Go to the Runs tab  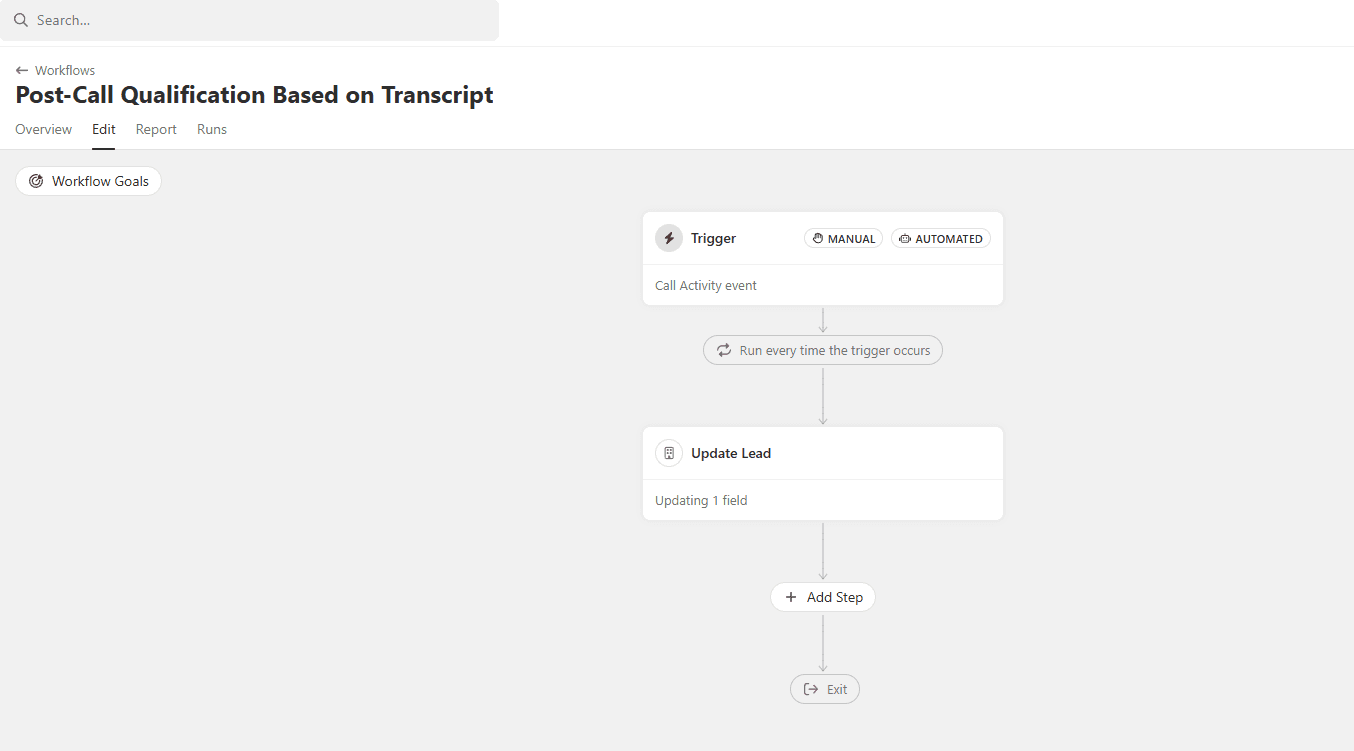(212, 129)
